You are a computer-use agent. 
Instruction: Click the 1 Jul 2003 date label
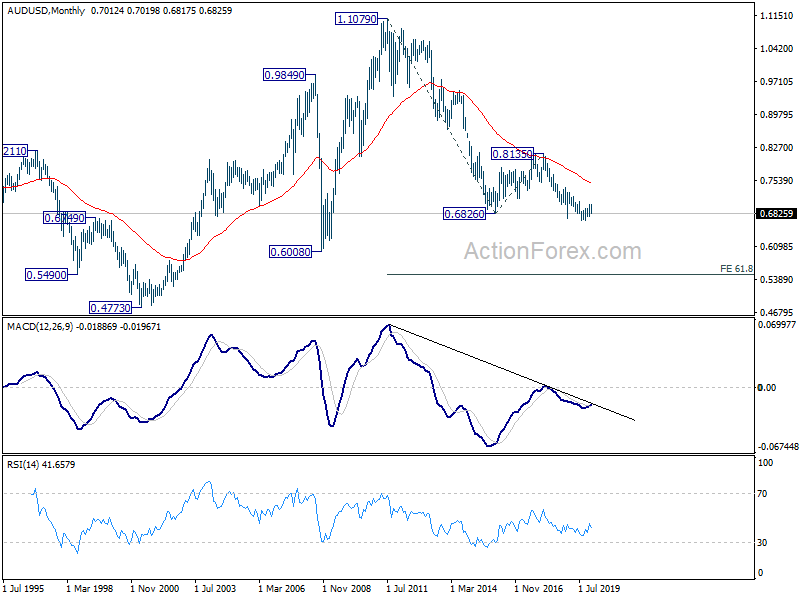pyautogui.click(x=215, y=588)
